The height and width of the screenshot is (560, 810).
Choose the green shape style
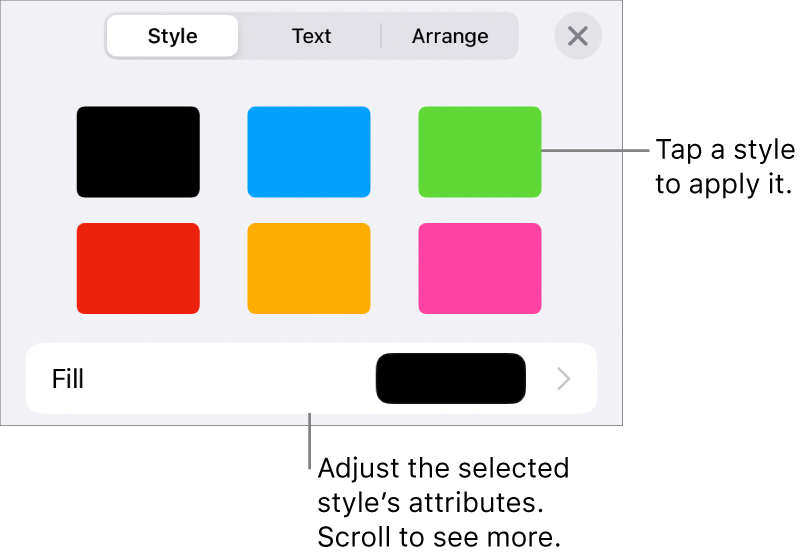coord(480,152)
